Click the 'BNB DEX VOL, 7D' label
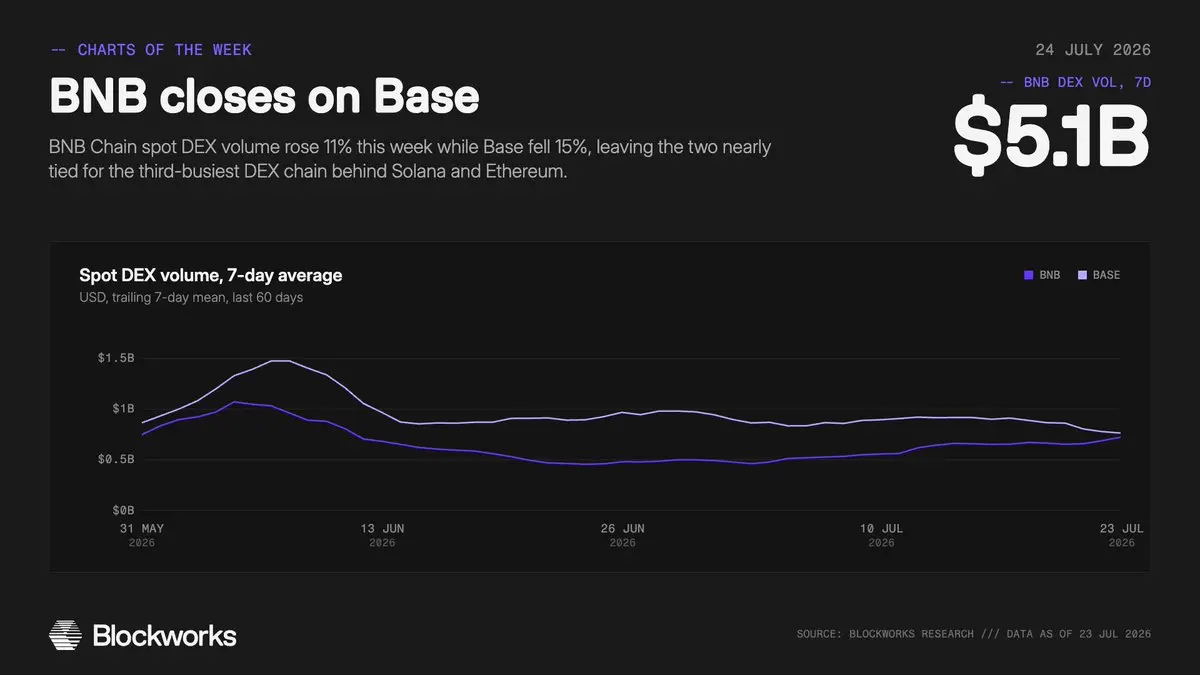Image resolution: width=1200 pixels, height=675 pixels. click(1075, 82)
